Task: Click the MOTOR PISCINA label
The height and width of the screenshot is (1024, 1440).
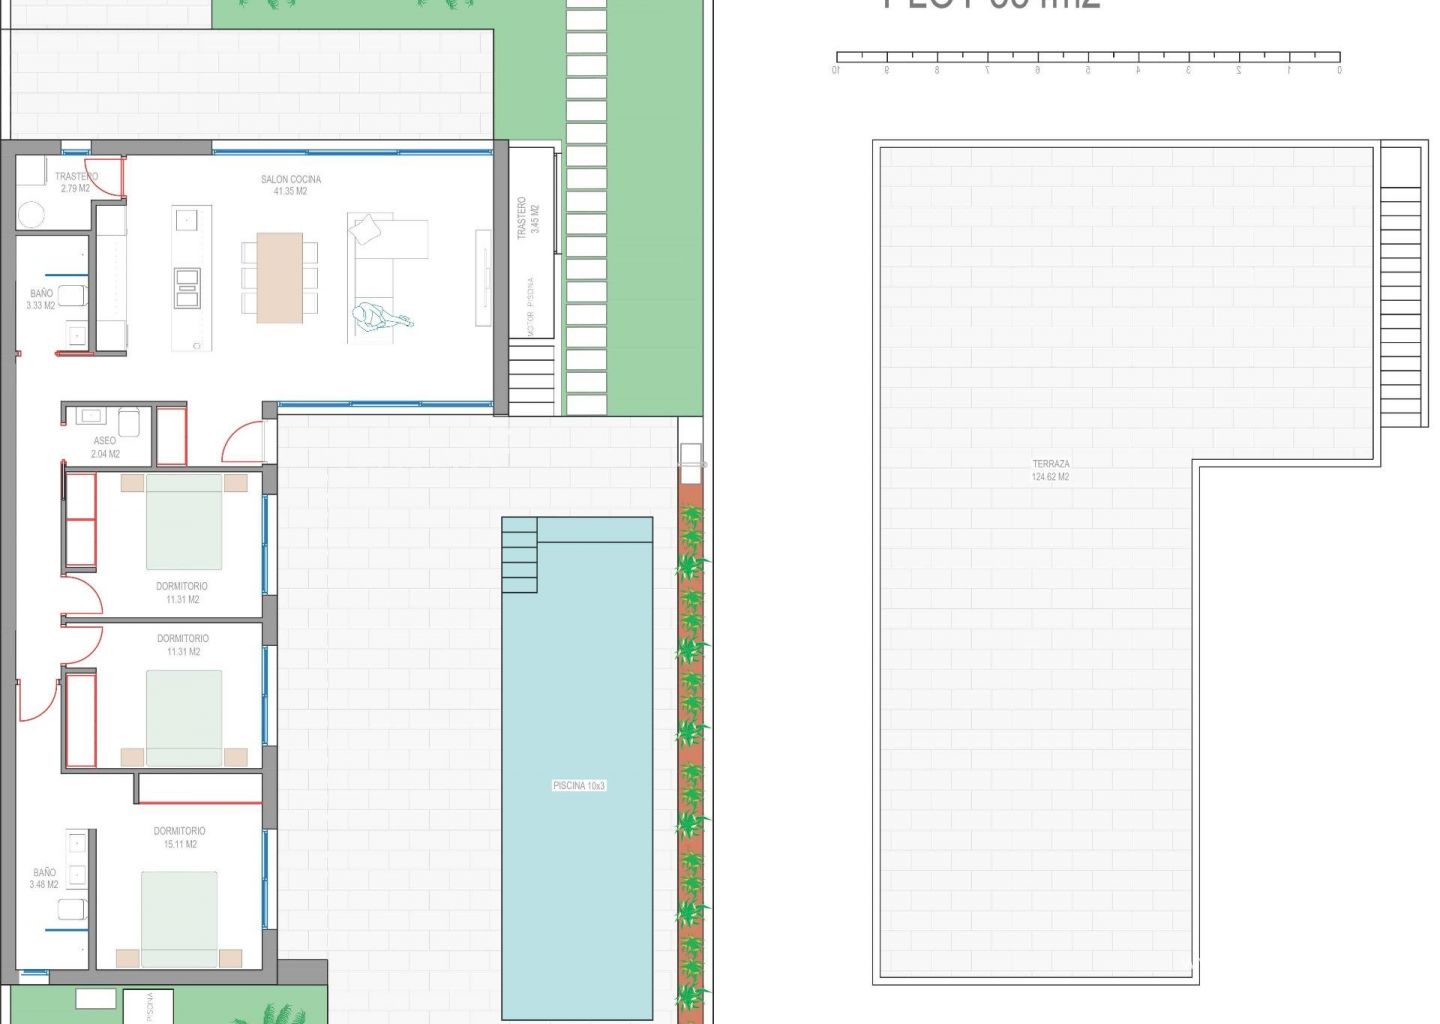Action: tap(530, 306)
